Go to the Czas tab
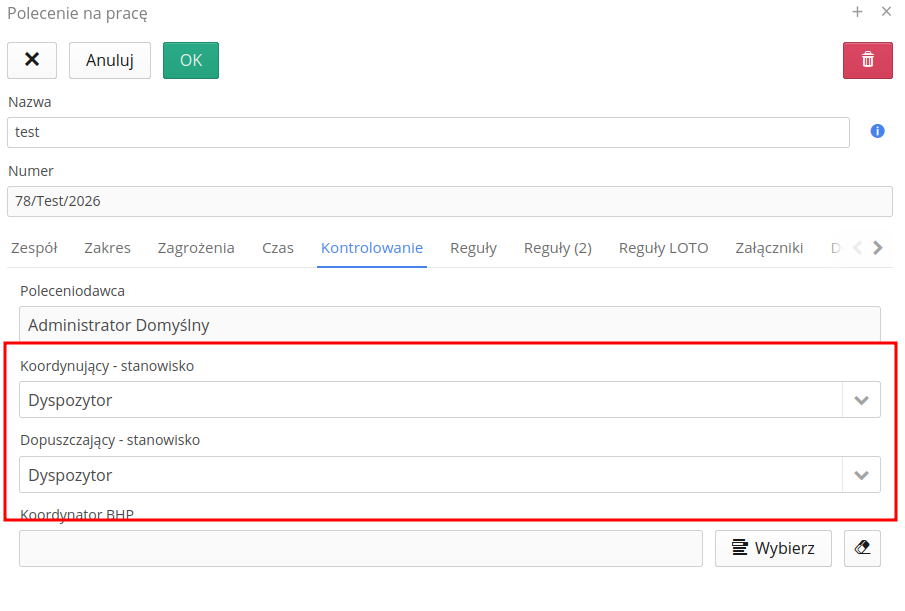This screenshot has width=905, height=611. tap(278, 248)
